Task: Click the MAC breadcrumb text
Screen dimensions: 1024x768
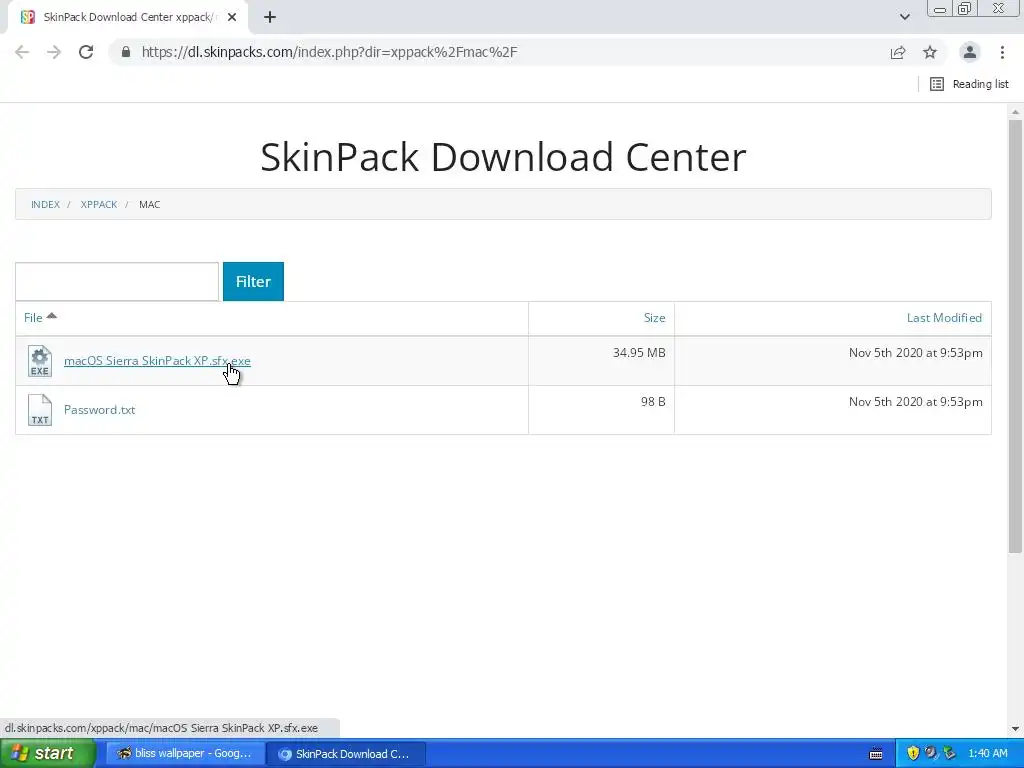Action: pos(150,204)
